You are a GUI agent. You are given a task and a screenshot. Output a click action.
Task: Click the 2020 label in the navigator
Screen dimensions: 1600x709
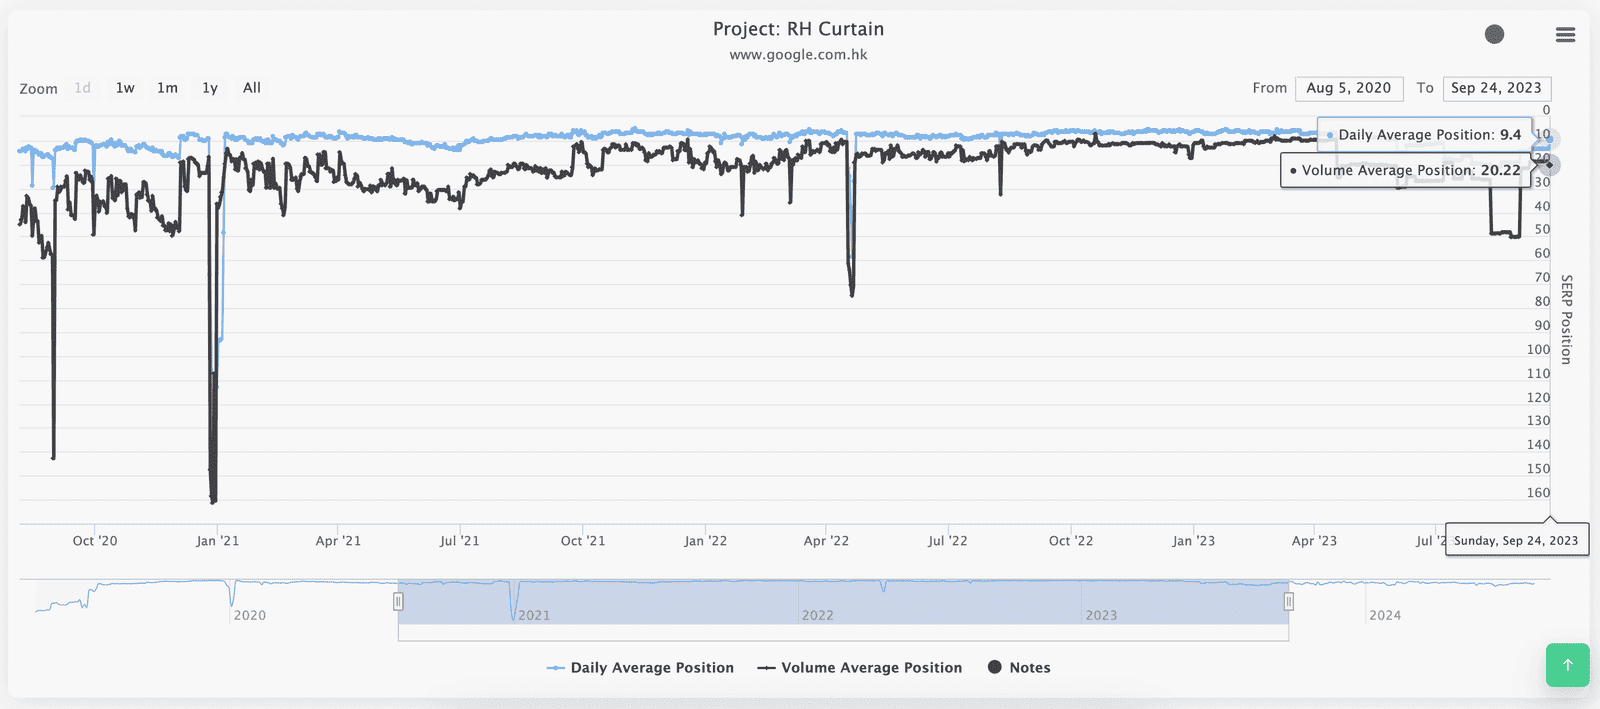[250, 615]
